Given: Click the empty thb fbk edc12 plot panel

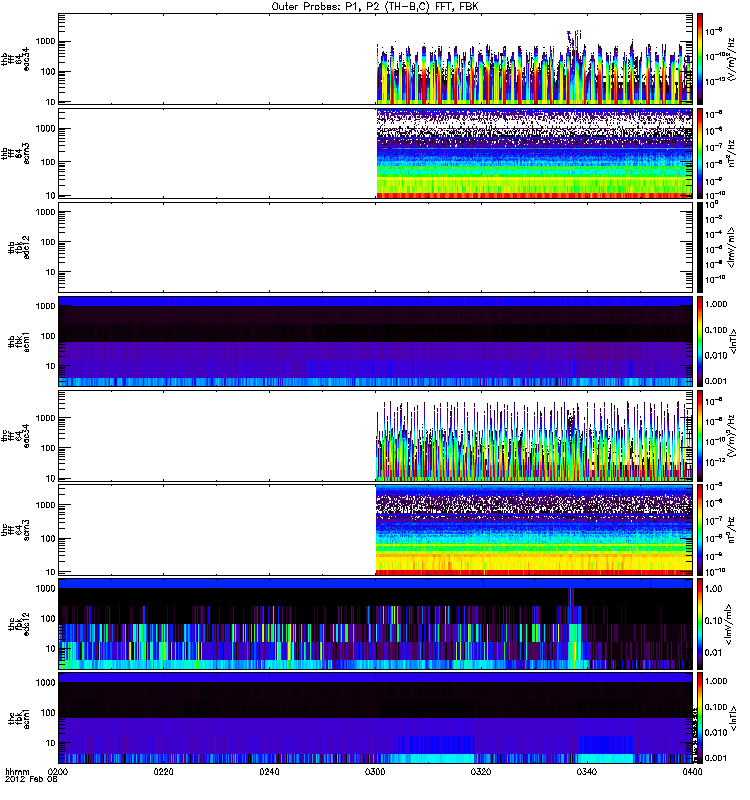Looking at the screenshot, I should point(375,247).
